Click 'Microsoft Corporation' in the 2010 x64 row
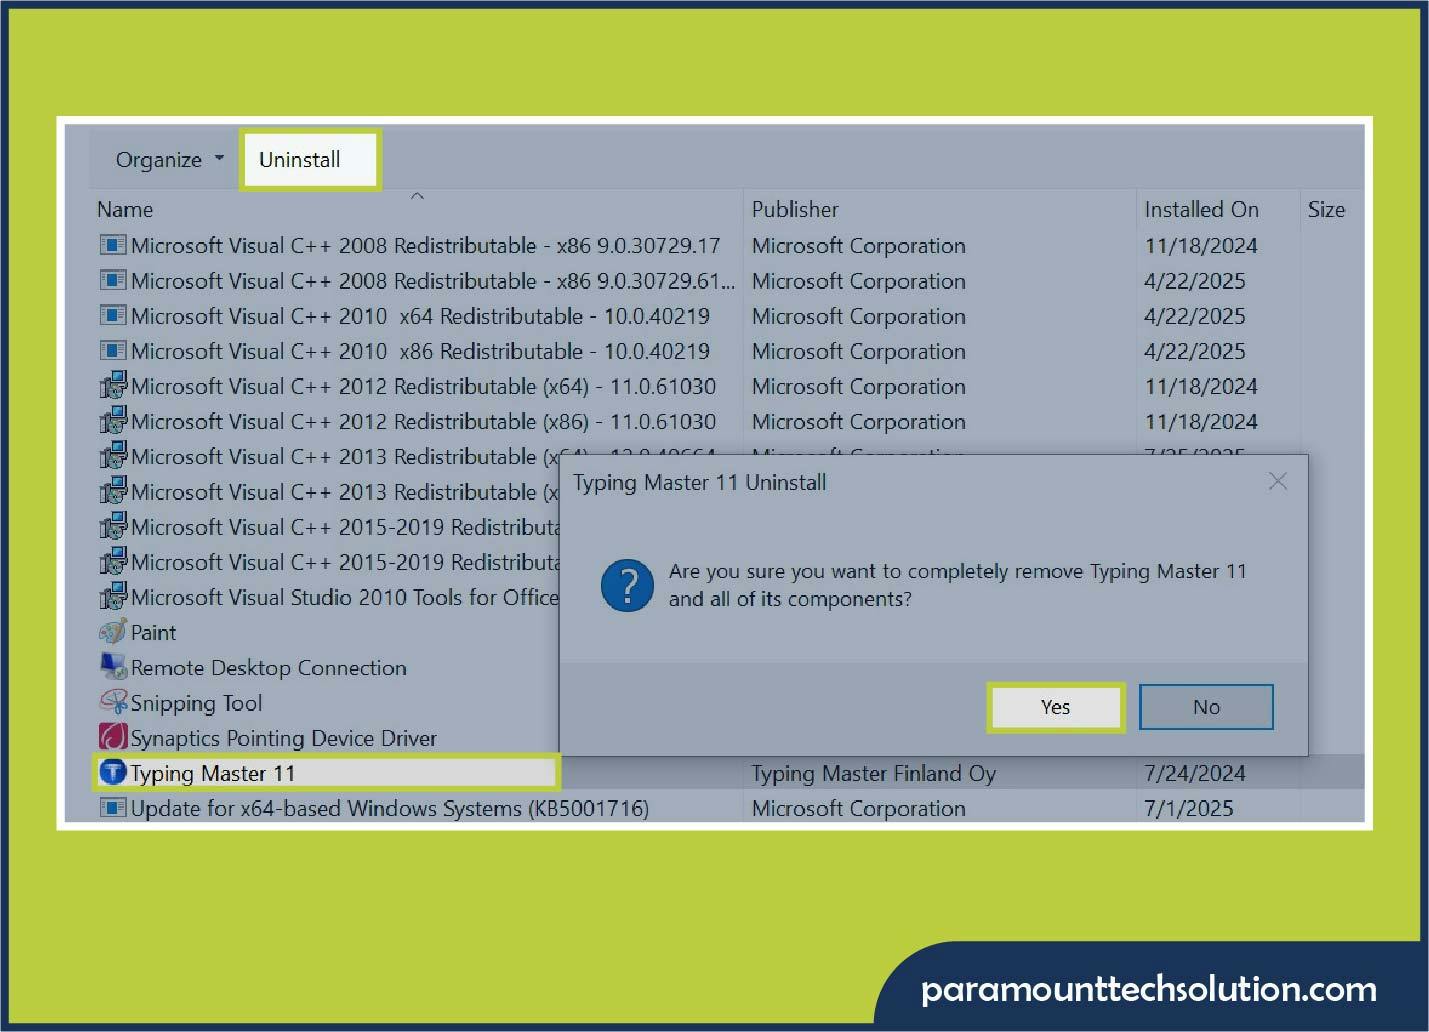Screen dimensions: 1429x1032 click(x=858, y=316)
